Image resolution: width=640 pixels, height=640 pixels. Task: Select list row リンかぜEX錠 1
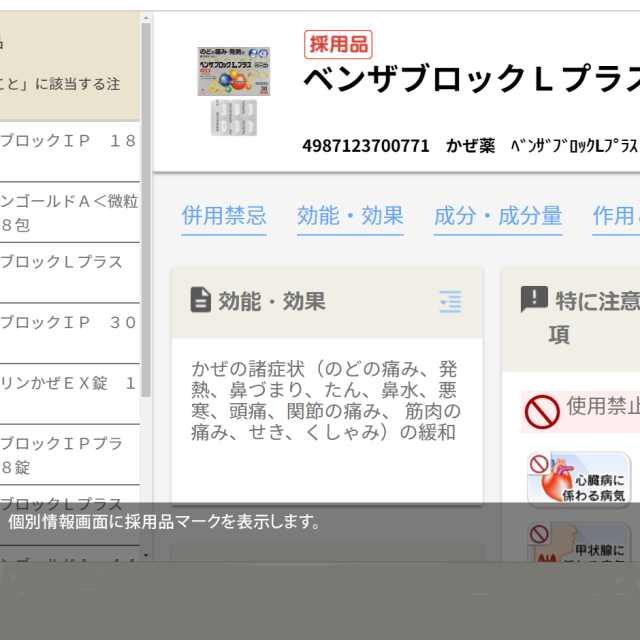coord(69,394)
